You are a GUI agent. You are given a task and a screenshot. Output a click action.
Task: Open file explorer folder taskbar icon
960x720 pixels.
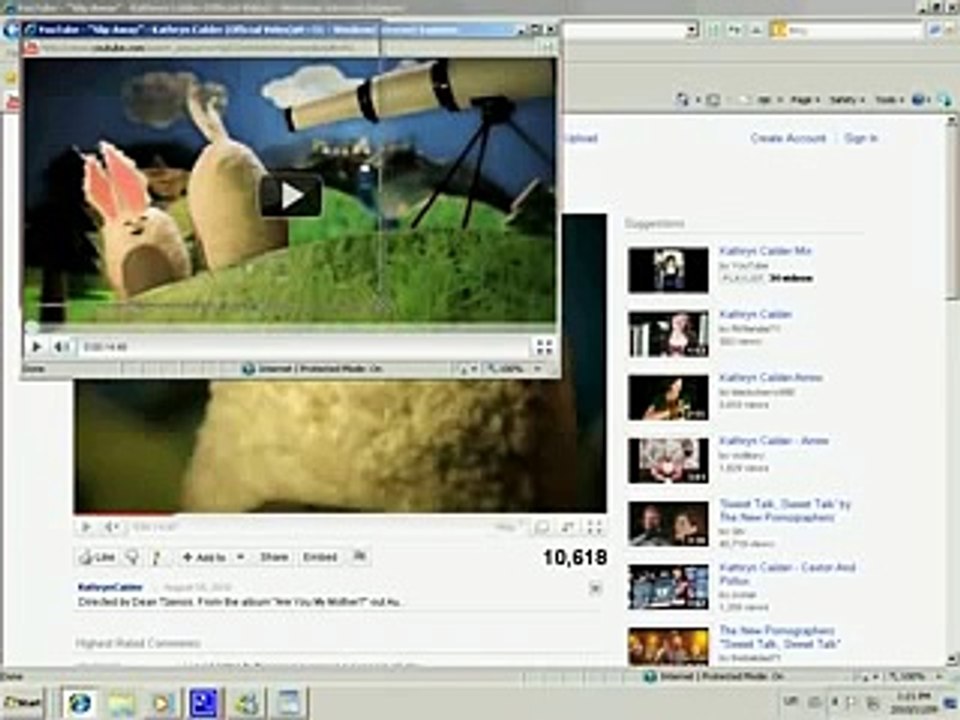click(122, 702)
